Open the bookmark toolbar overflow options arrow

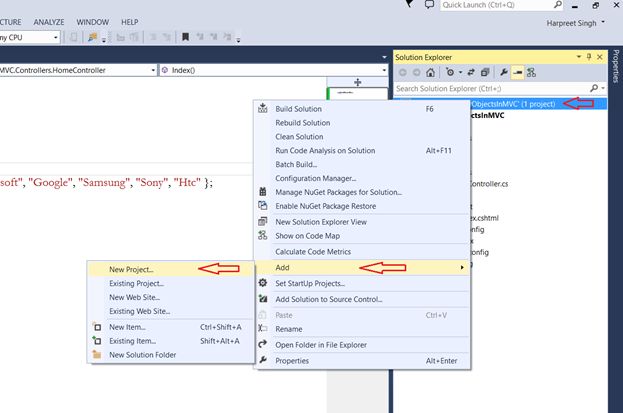point(238,40)
